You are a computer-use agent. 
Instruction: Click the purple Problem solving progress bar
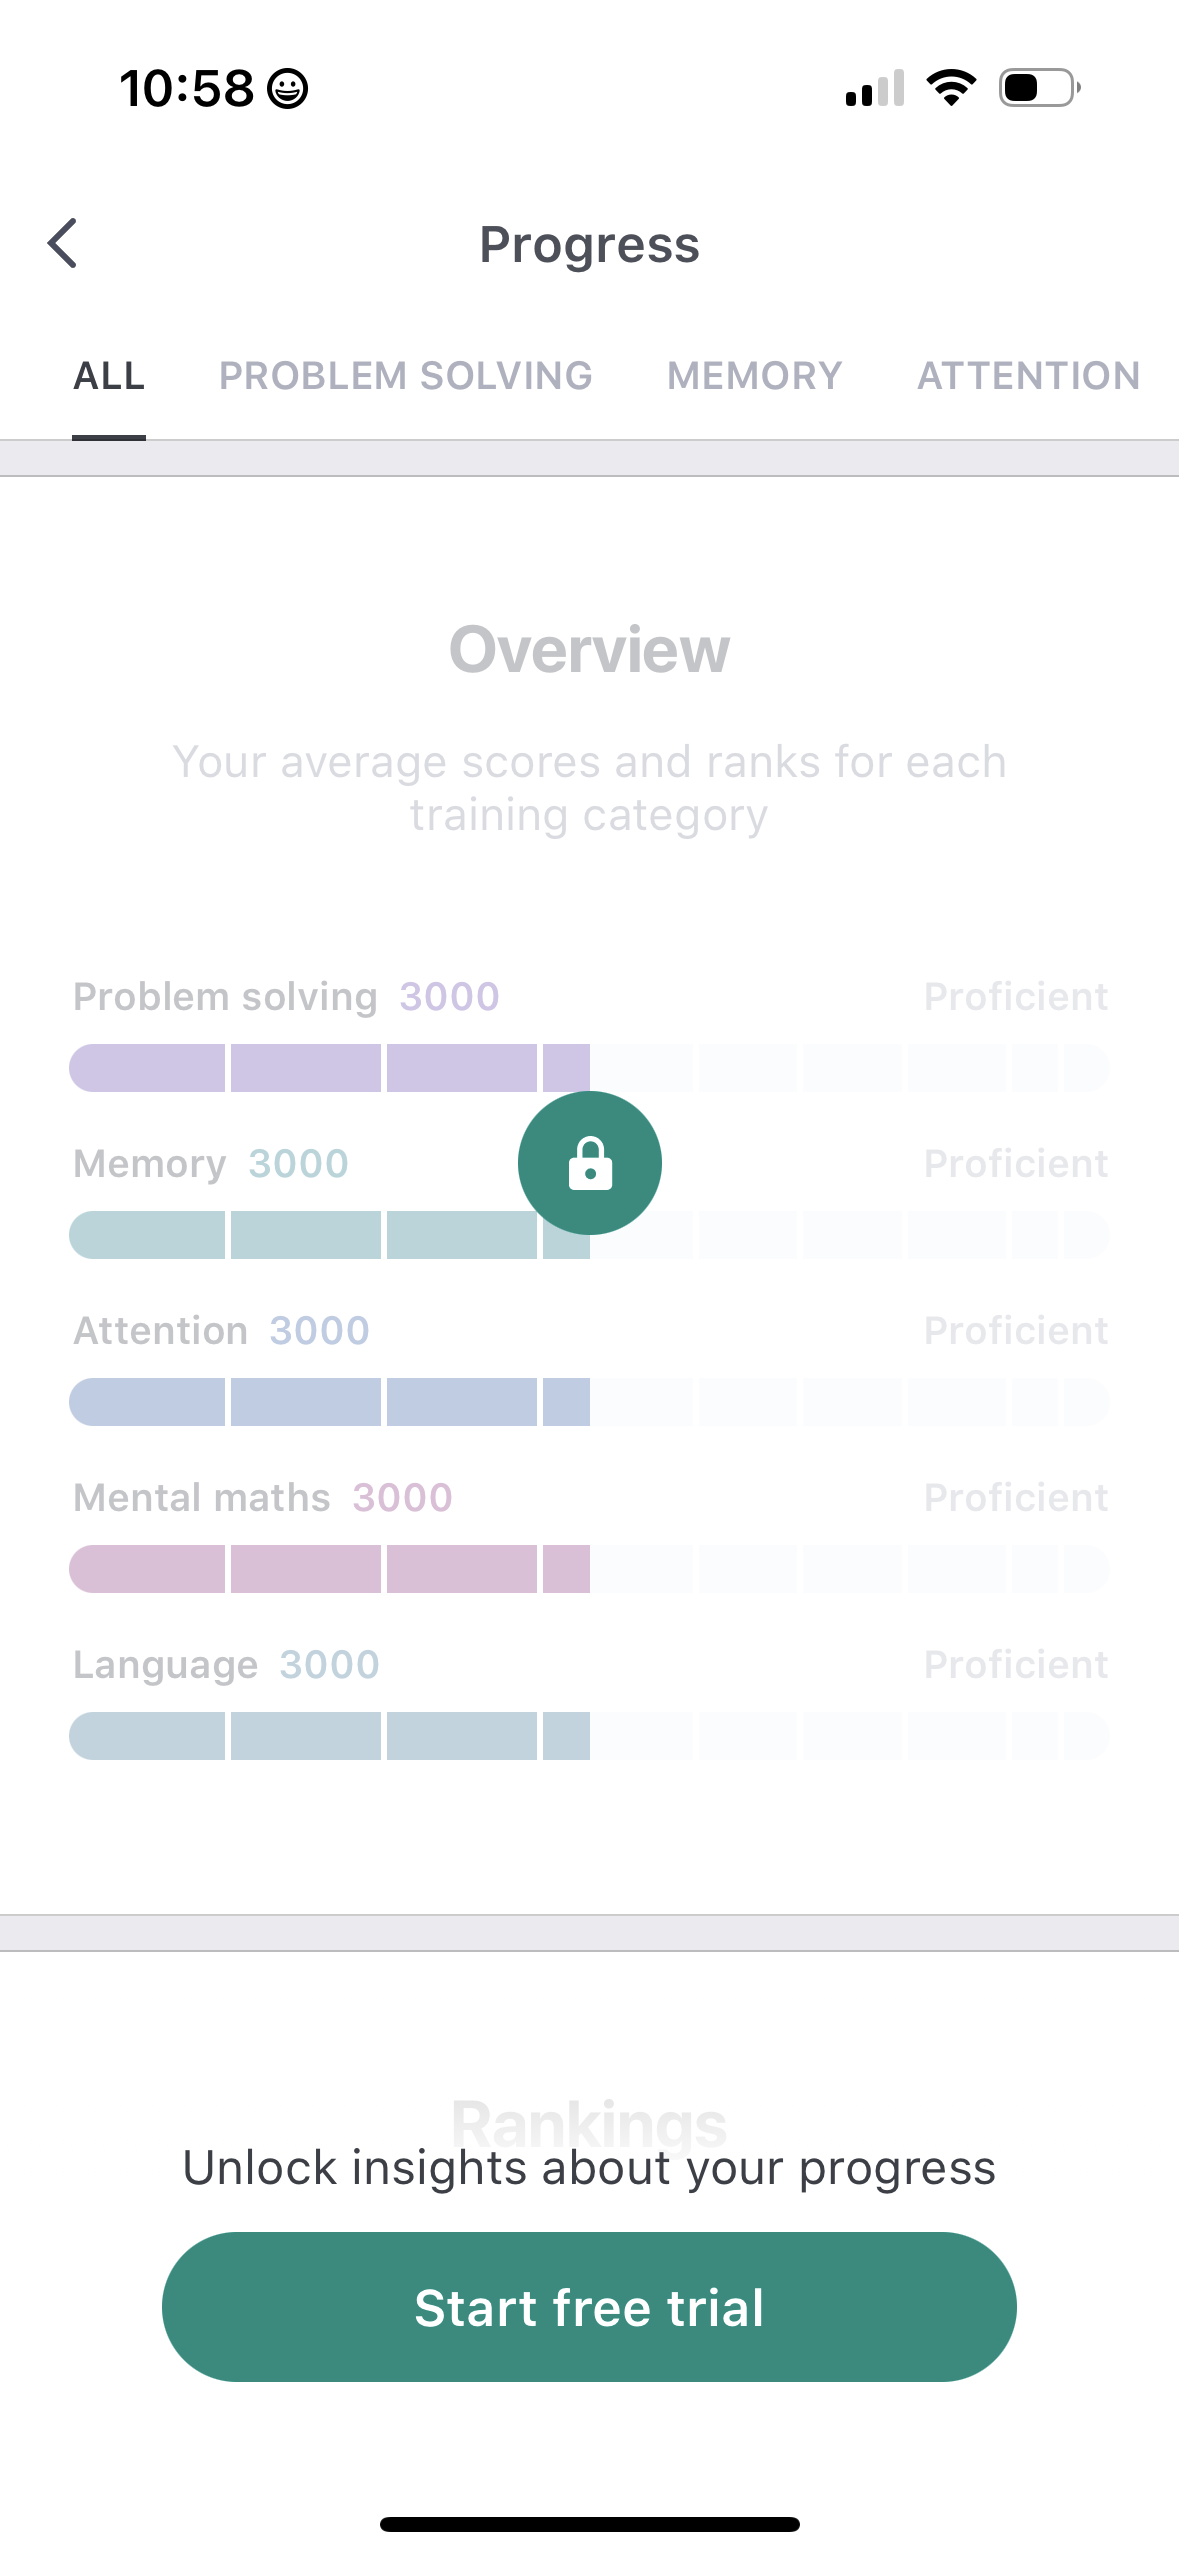click(x=330, y=1068)
